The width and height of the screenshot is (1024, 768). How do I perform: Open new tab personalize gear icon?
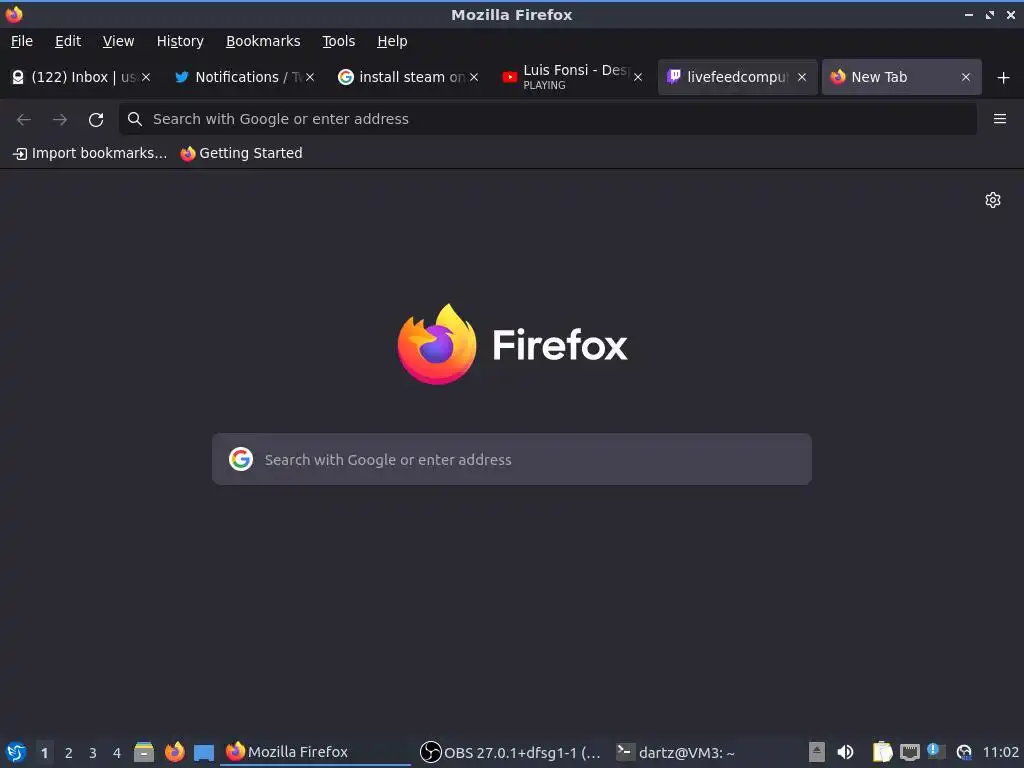click(993, 200)
